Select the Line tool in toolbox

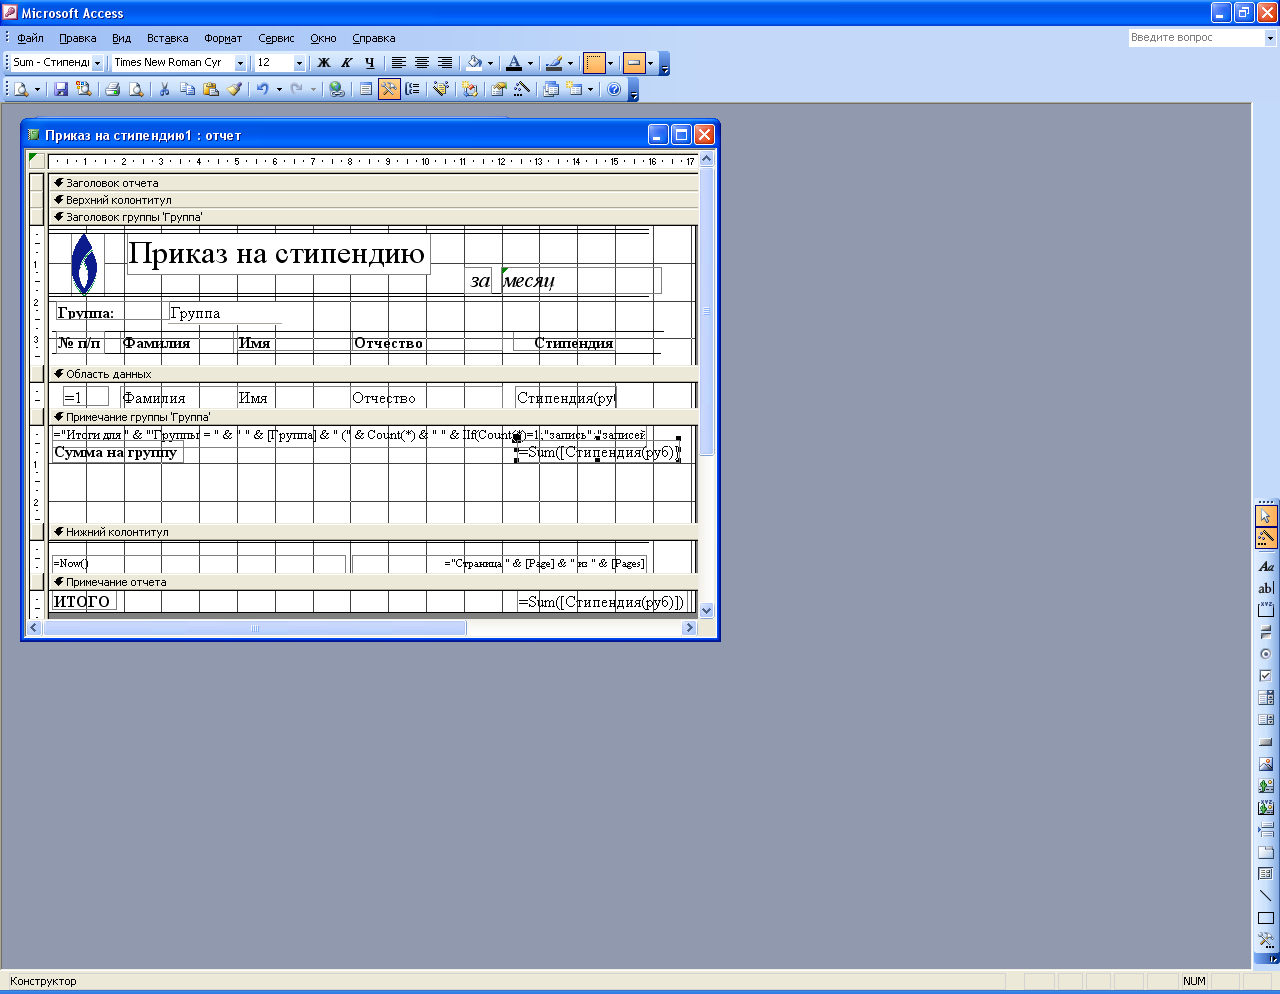click(x=1266, y=896)
